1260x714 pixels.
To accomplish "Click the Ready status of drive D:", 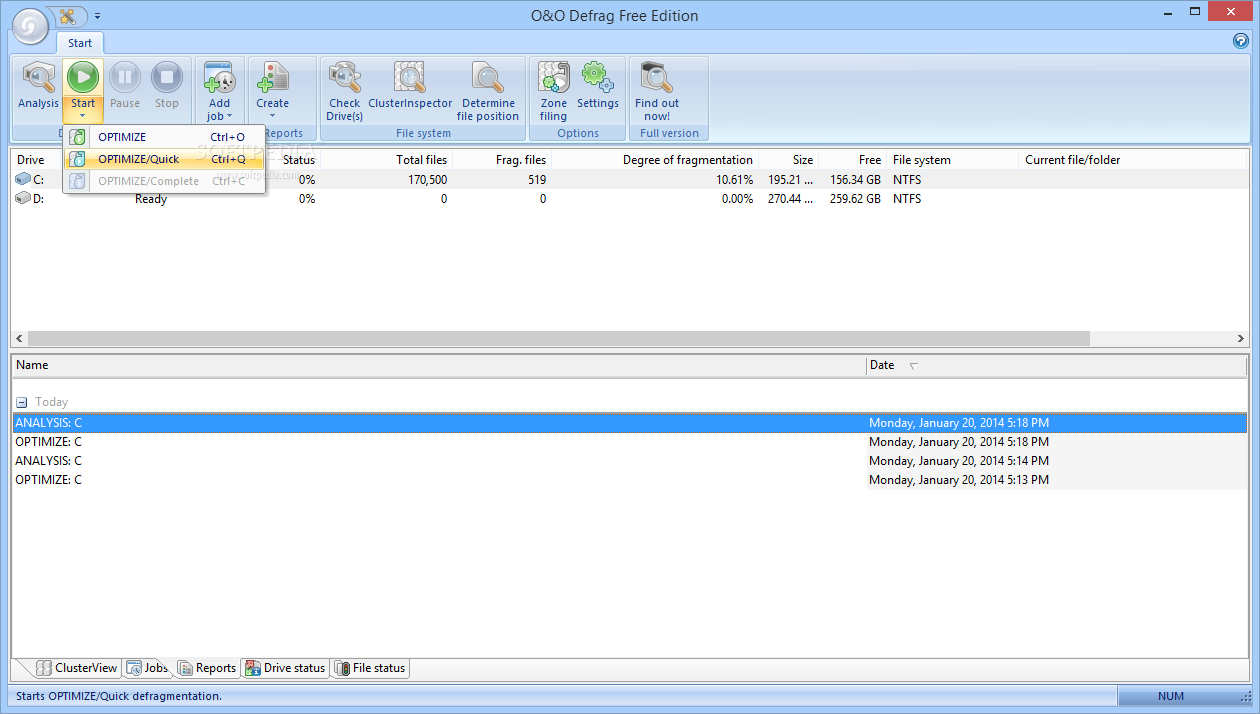I will (x=151, y=199).
